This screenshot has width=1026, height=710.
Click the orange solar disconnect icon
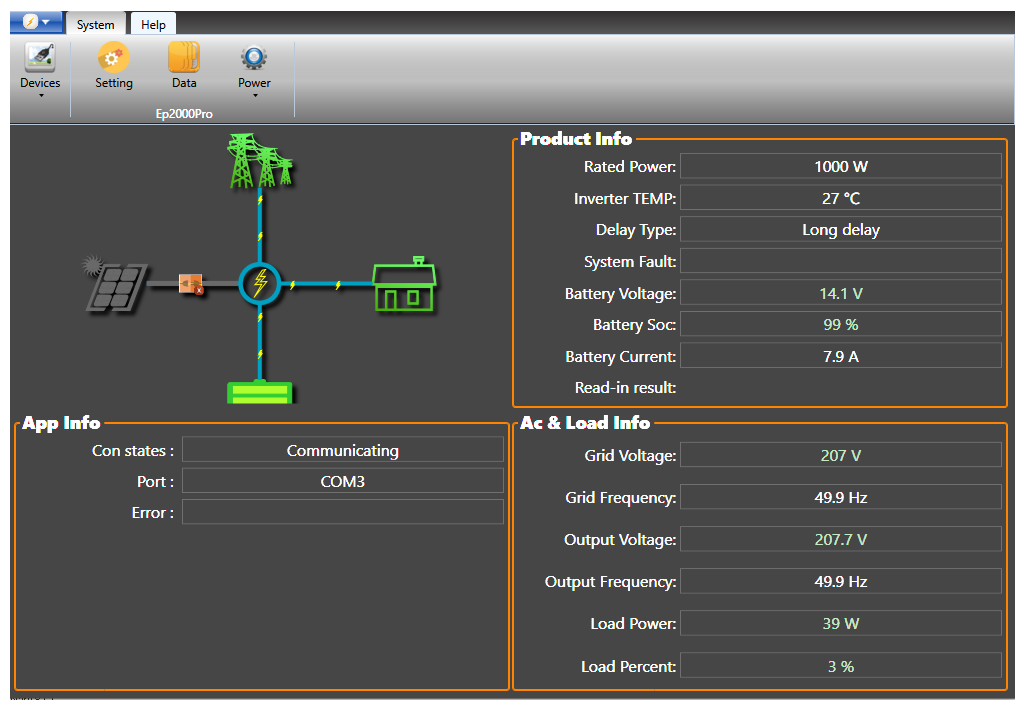[190, 284]
